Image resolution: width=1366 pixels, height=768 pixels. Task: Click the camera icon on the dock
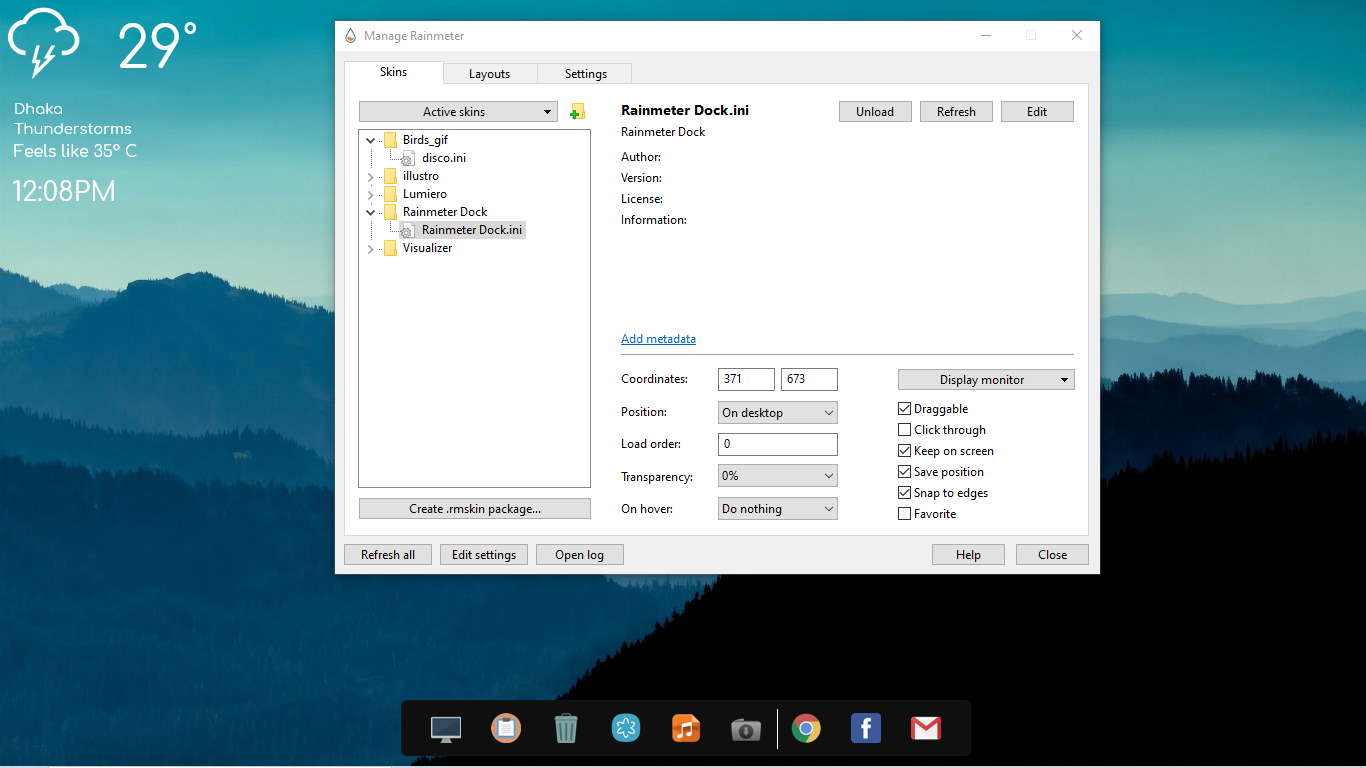[746, 729]
